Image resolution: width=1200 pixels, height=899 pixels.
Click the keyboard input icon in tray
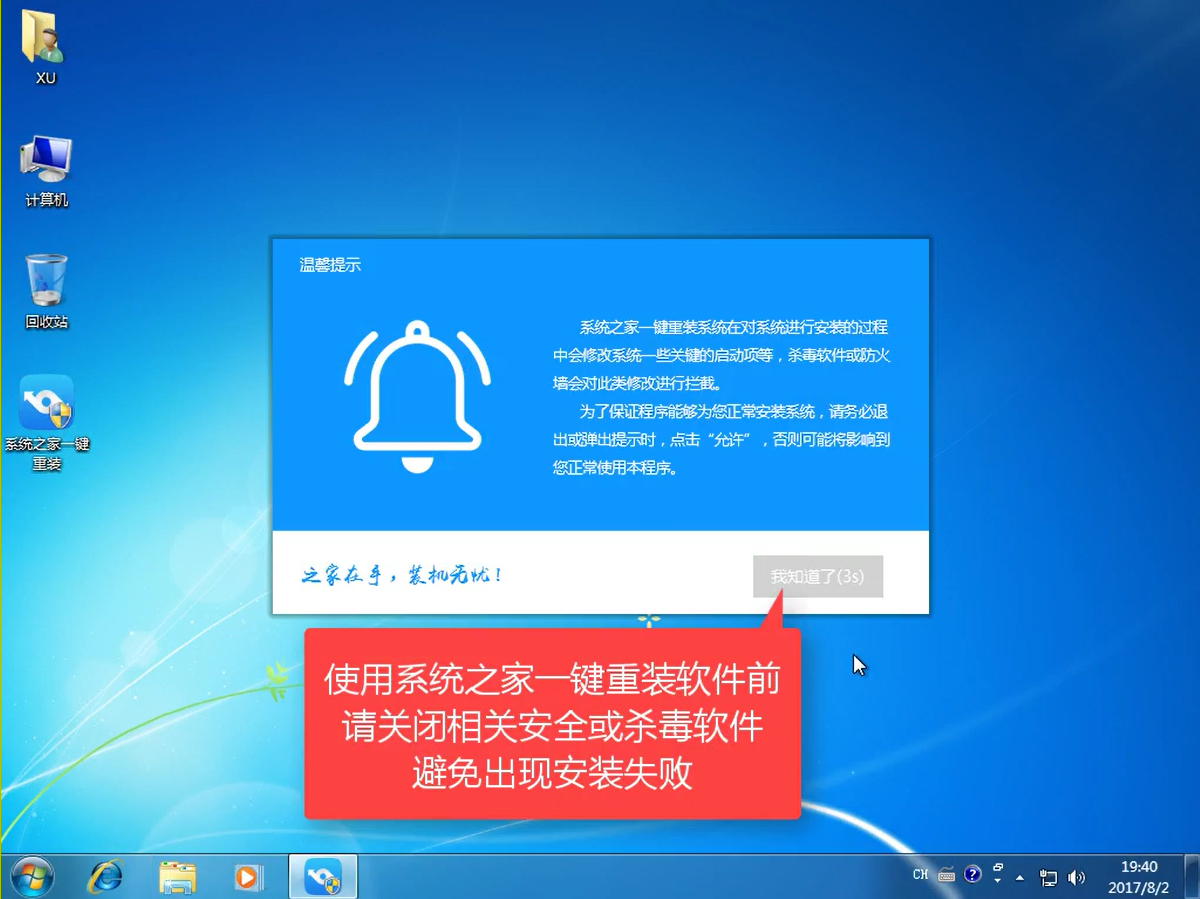tap(945, 875)
